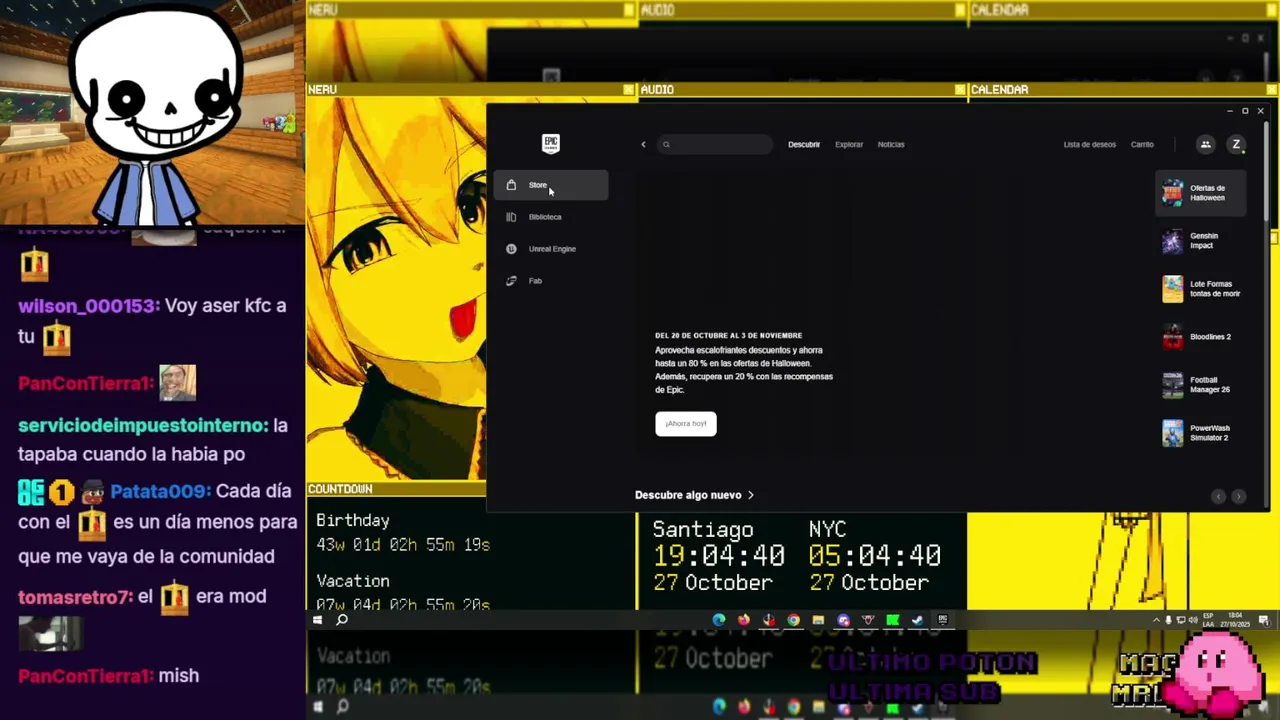Open Google Chrome from the taskbar
The image size is (1280, 720).
coord(793,620)
